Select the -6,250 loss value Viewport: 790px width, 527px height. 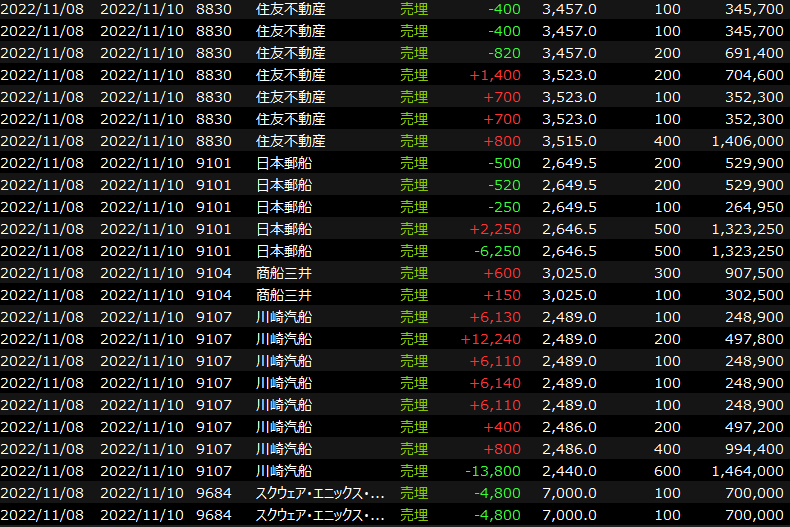(x=495, y=251)
